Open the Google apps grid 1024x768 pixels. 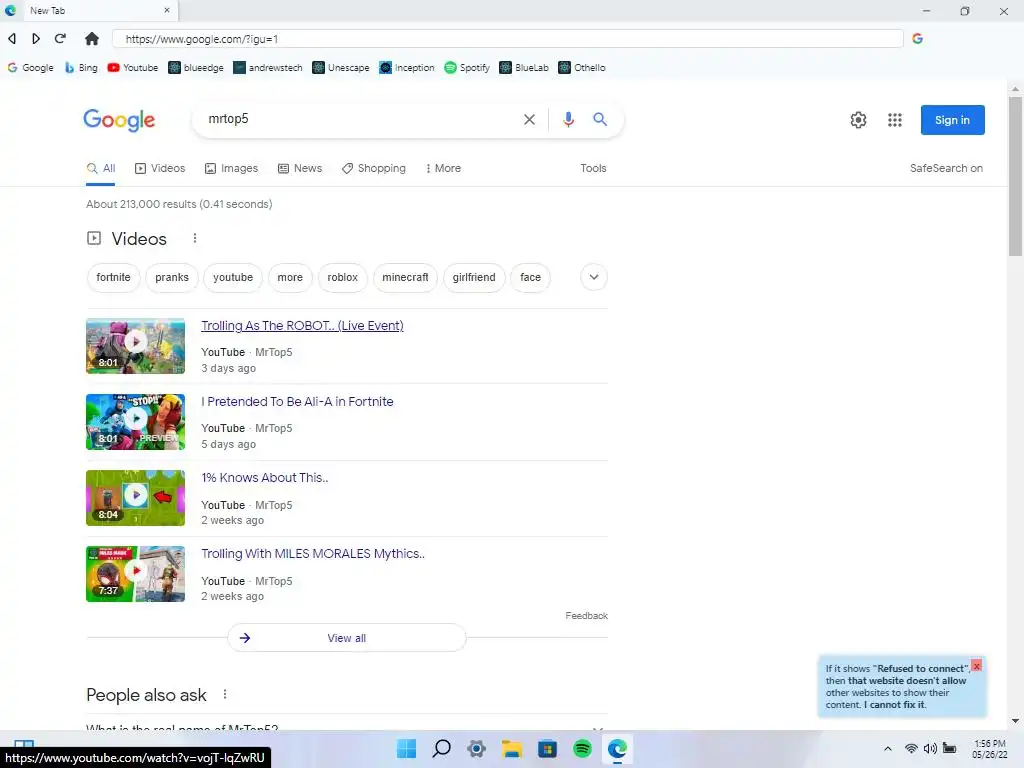click(895, 120)
